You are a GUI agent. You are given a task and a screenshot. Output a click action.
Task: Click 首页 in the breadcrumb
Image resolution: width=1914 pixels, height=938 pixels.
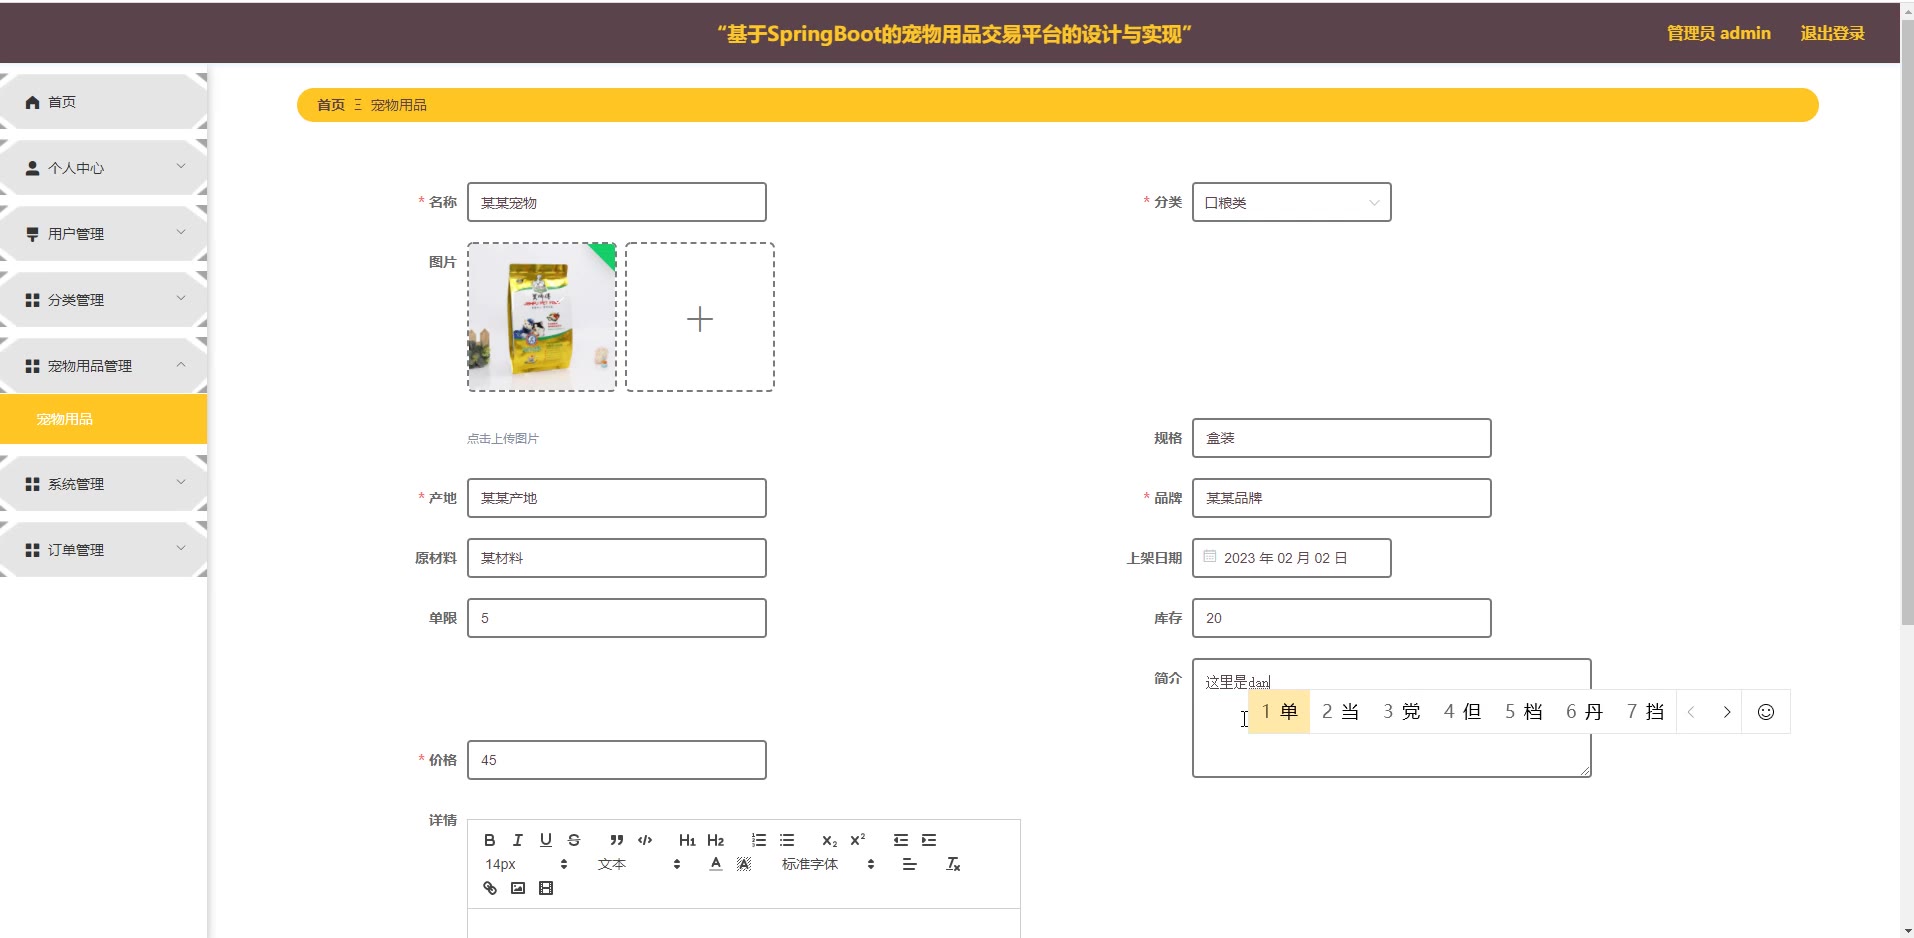click(x=331, y=105)
